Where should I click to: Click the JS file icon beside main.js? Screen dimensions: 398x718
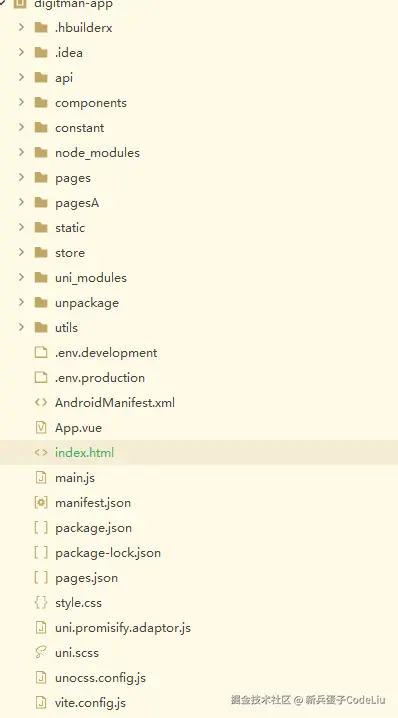[x=41, y=478]
